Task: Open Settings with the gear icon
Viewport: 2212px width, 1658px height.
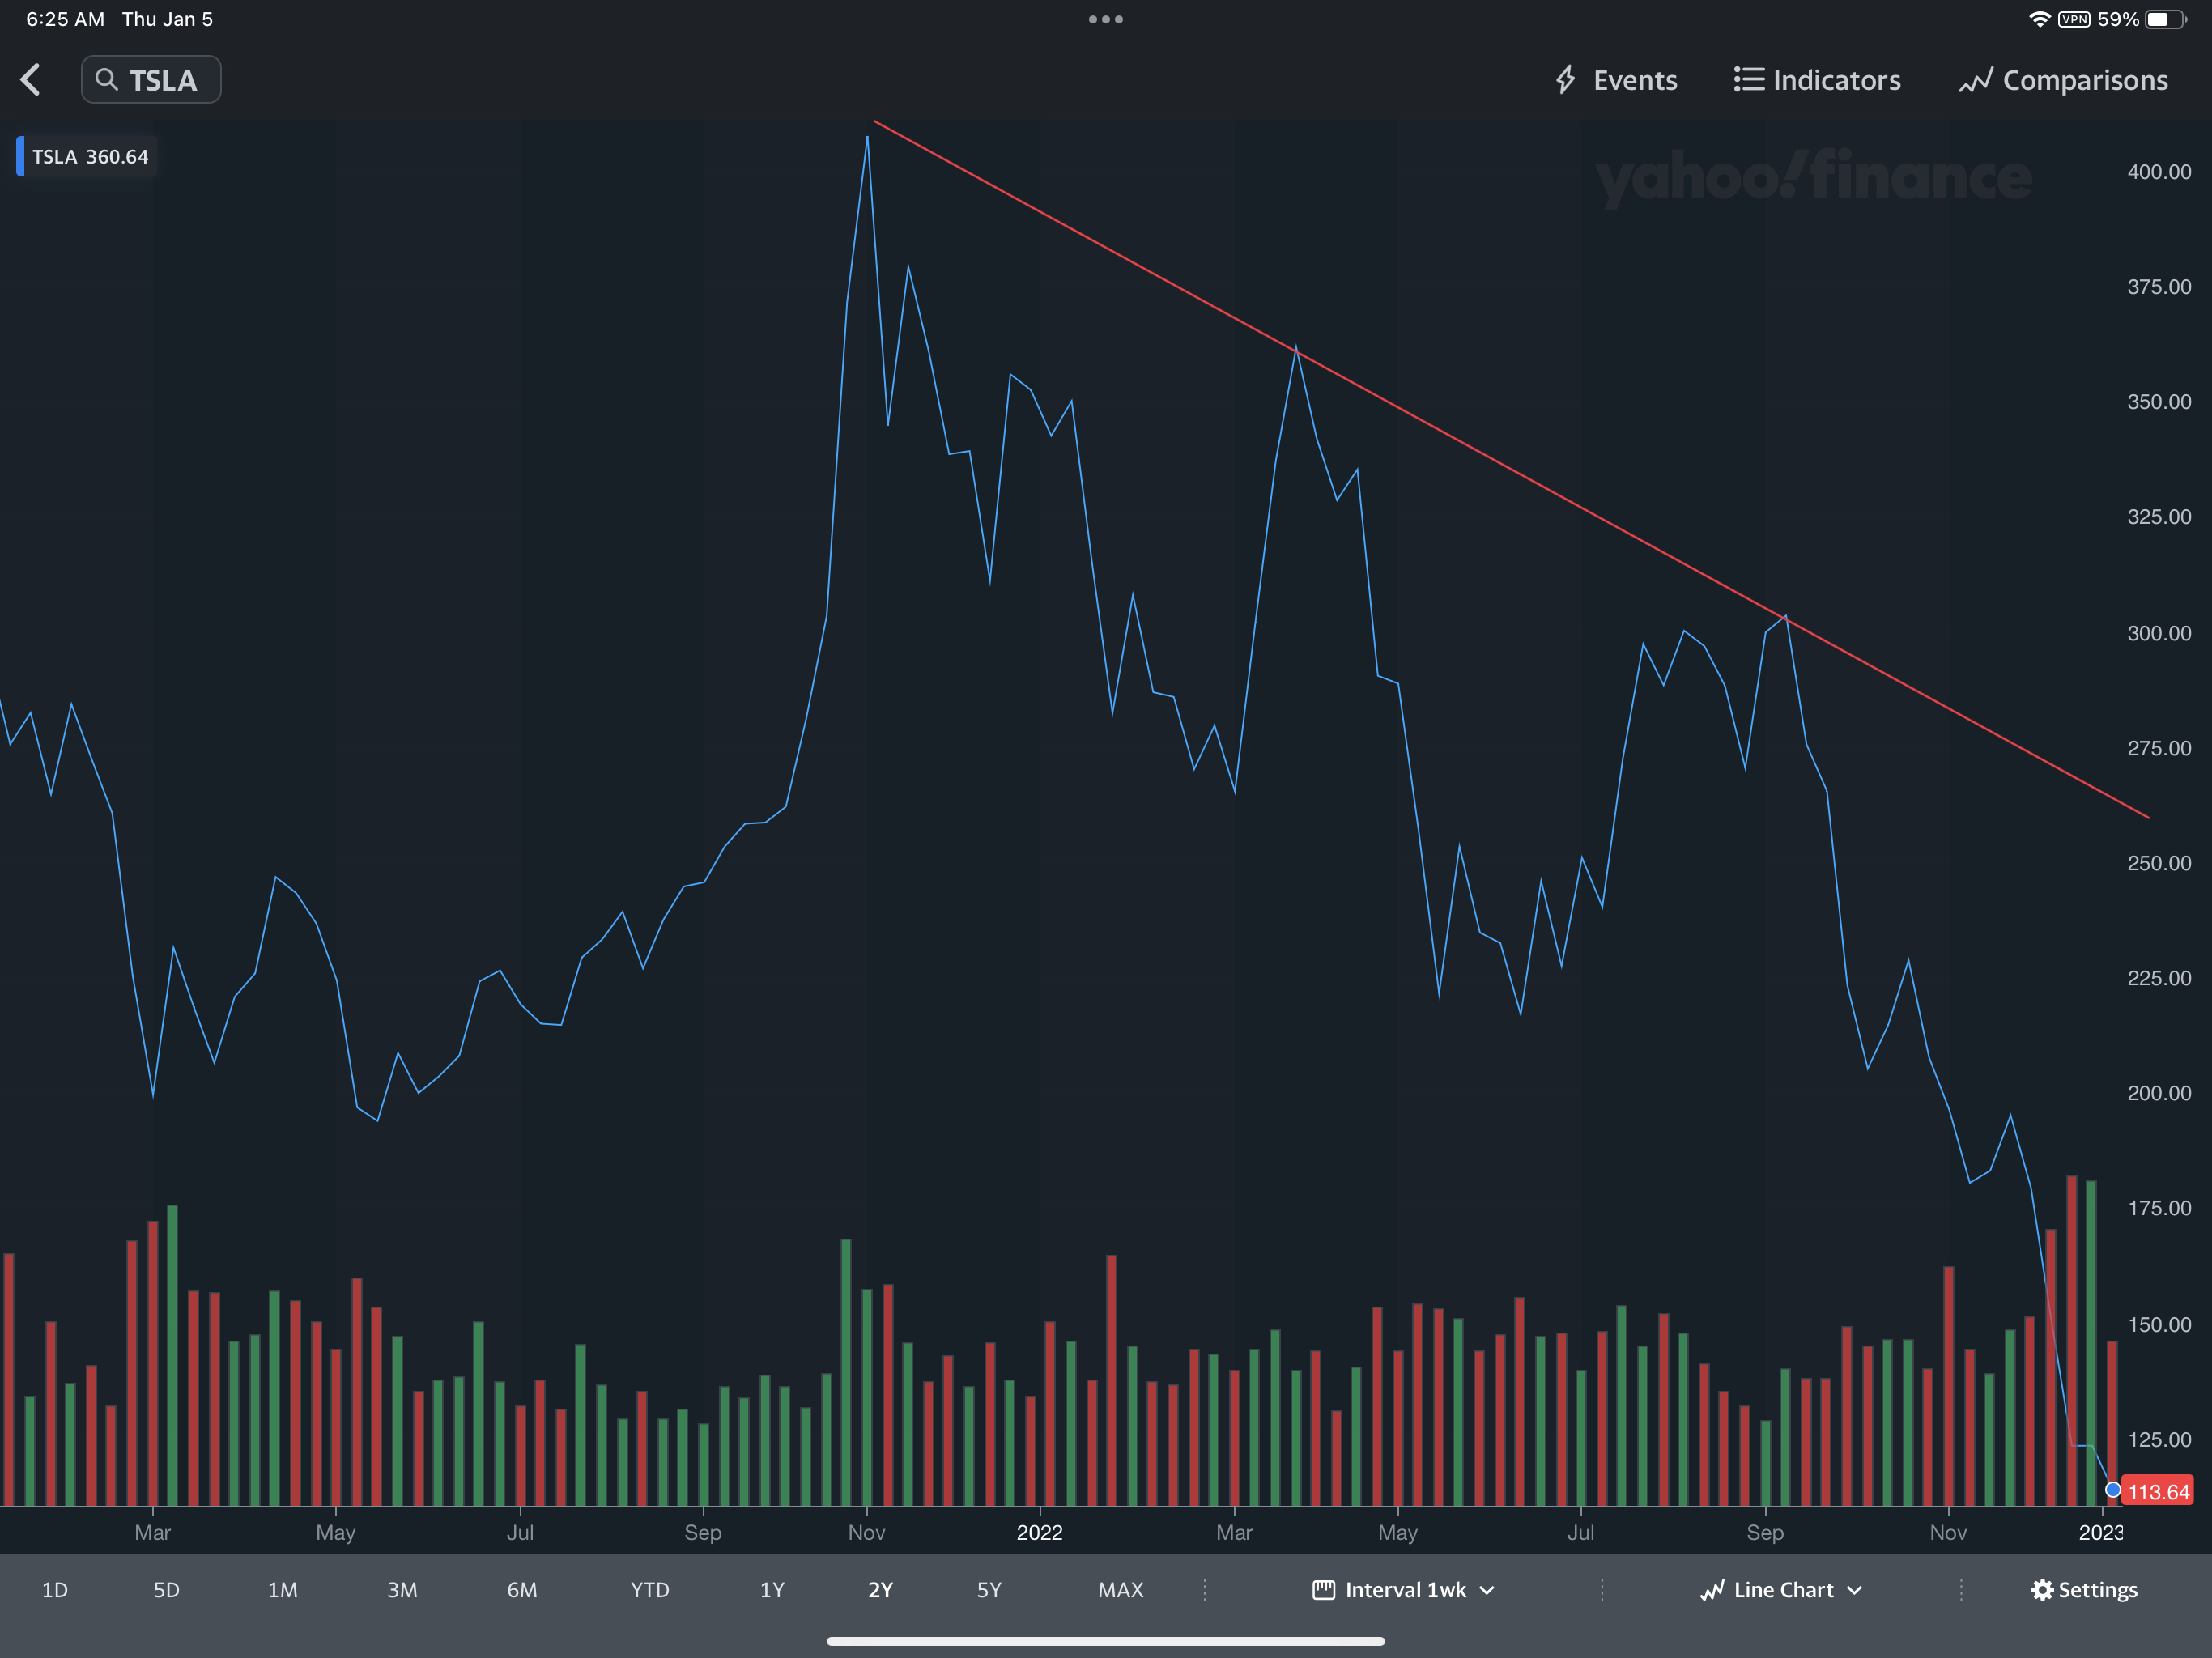Action: [x=2042, y=1590]
